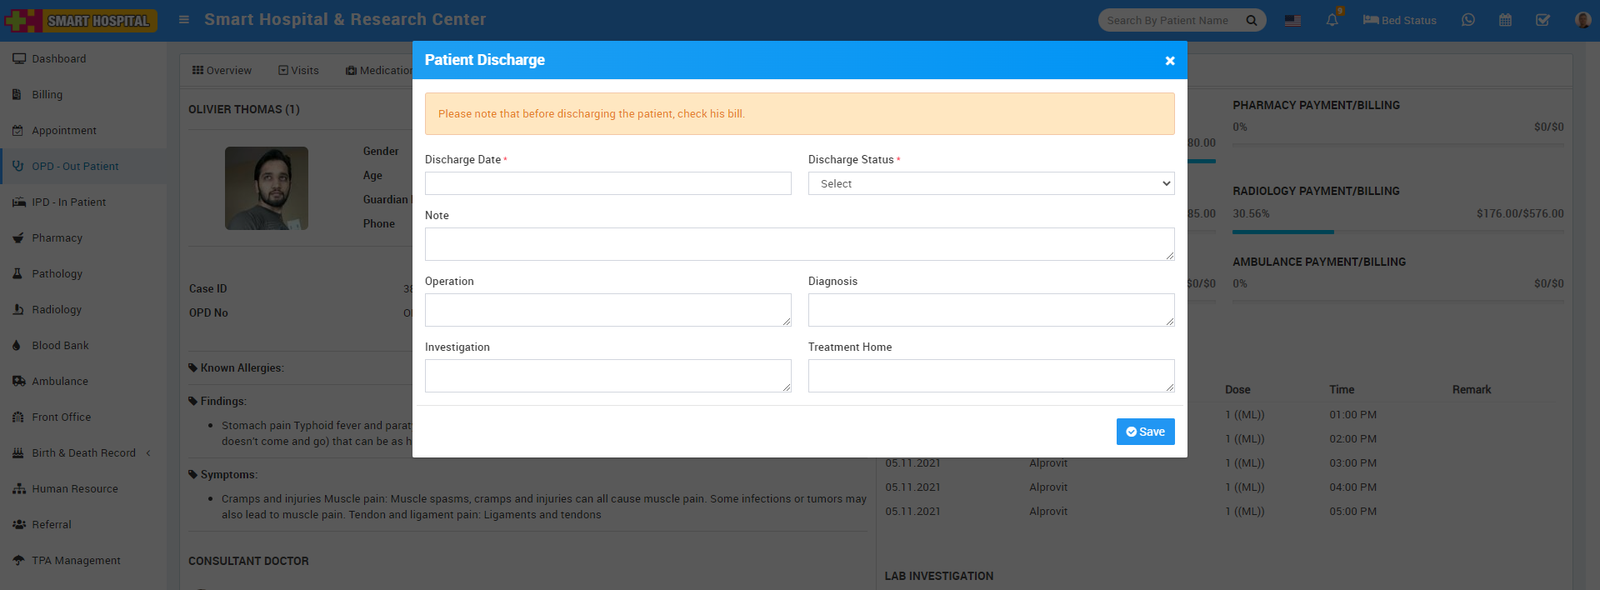Open Pharmacy in the sidebar

tap(57, 238)
